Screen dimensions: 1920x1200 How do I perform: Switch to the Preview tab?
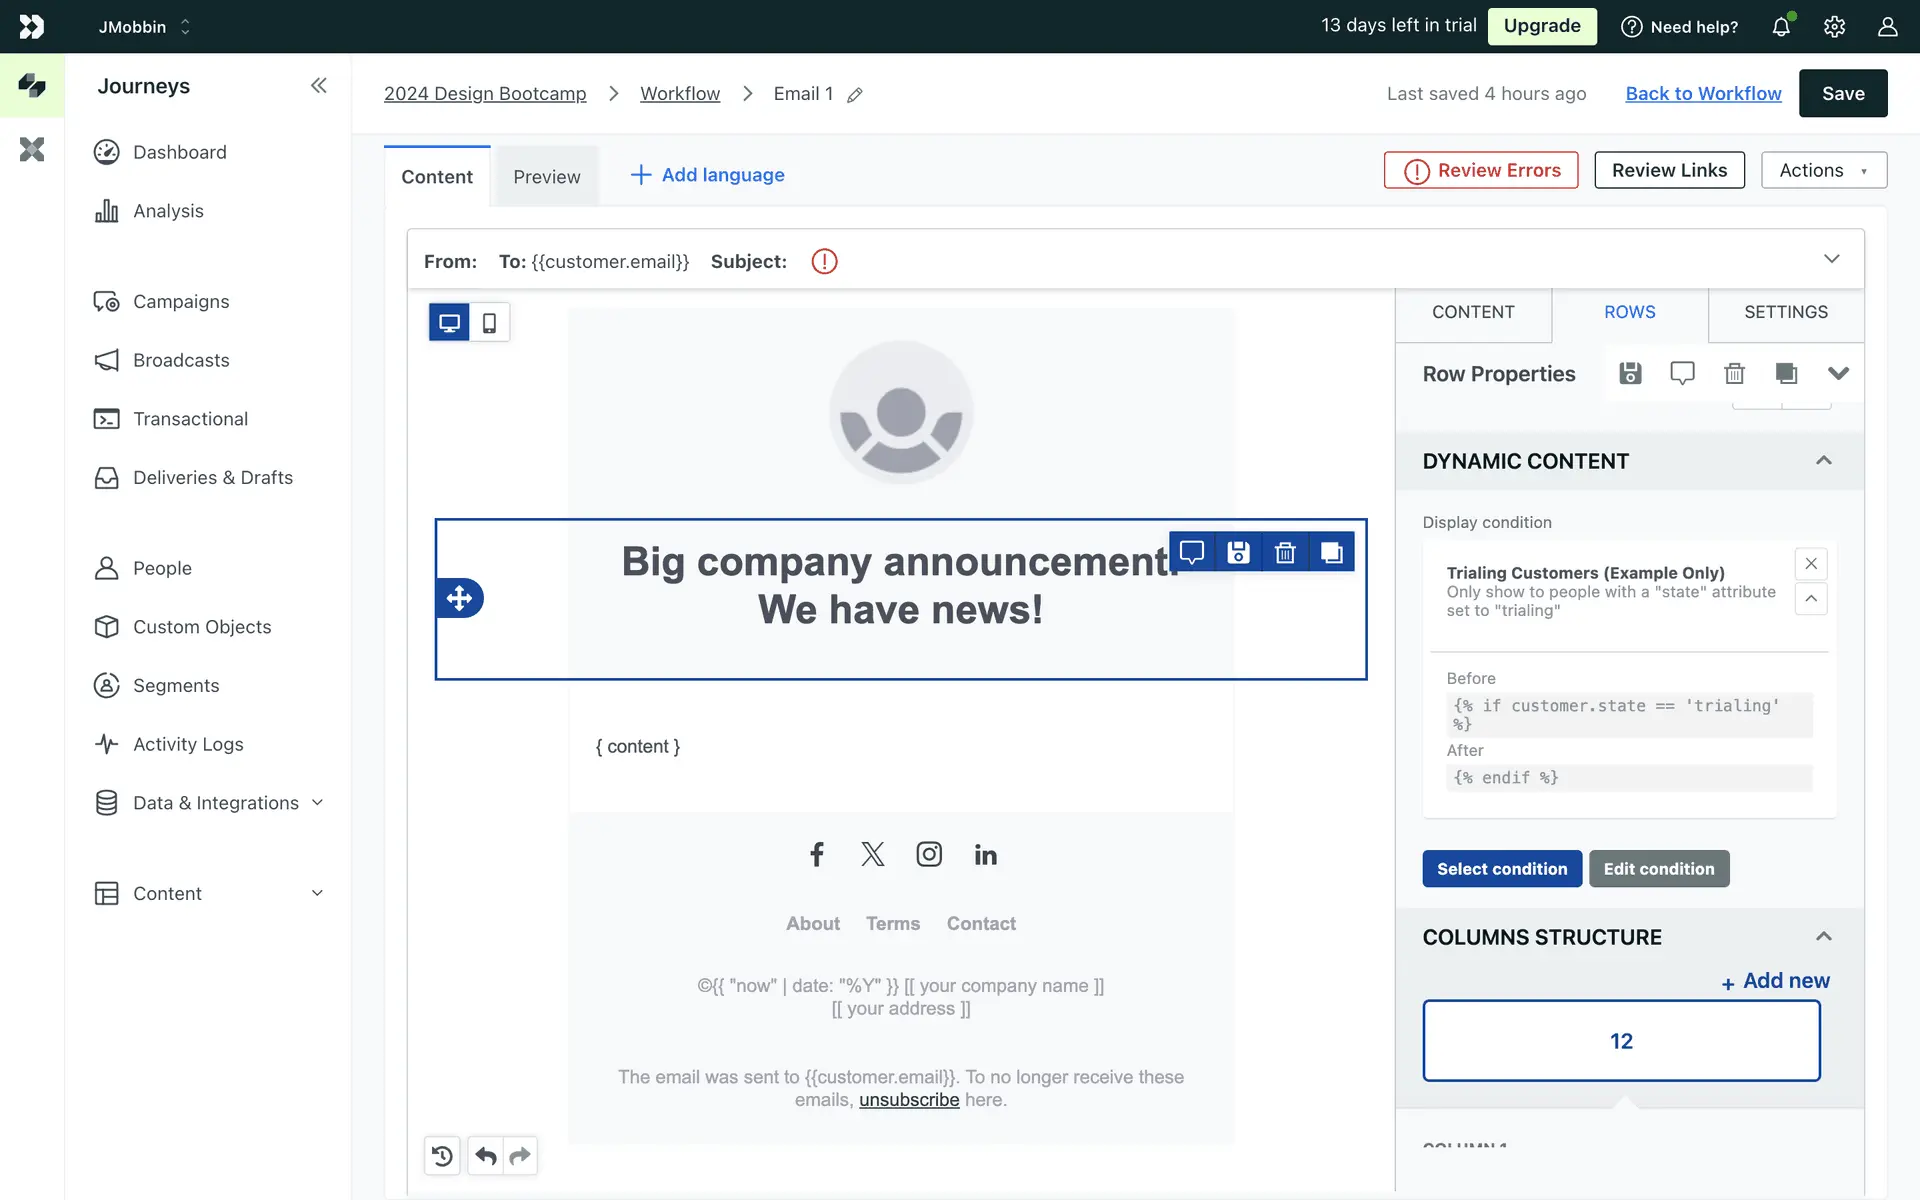[546, 177]
